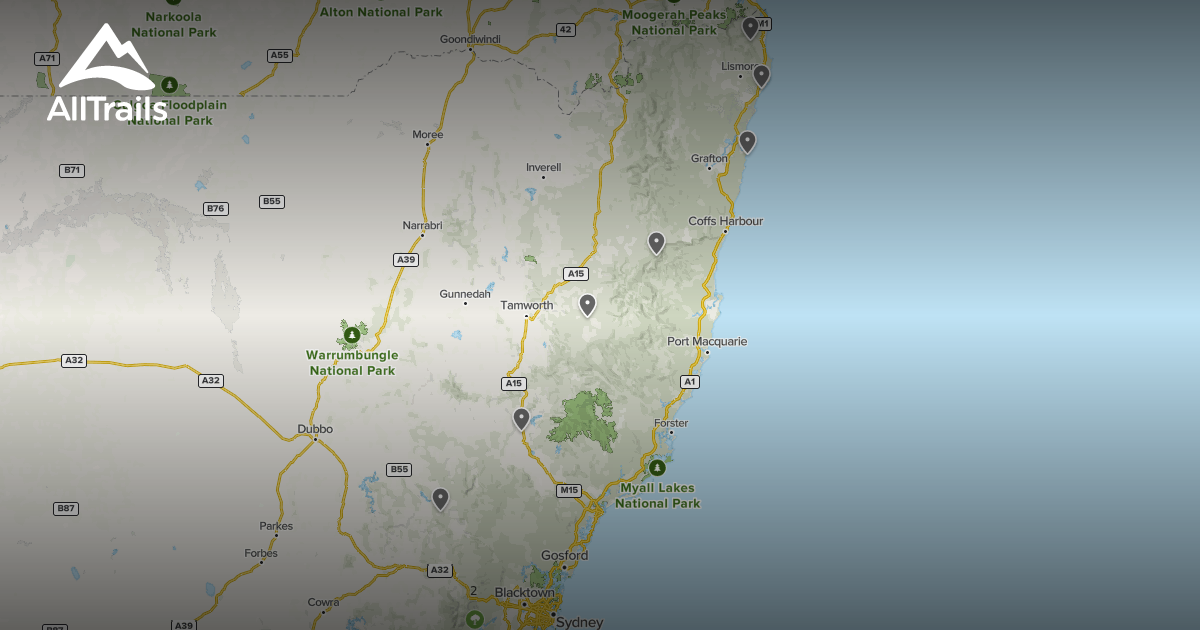1200x630 pixels.
Task: Click the A1 highway shield near Port Macquarie
Action: (689, 382)
